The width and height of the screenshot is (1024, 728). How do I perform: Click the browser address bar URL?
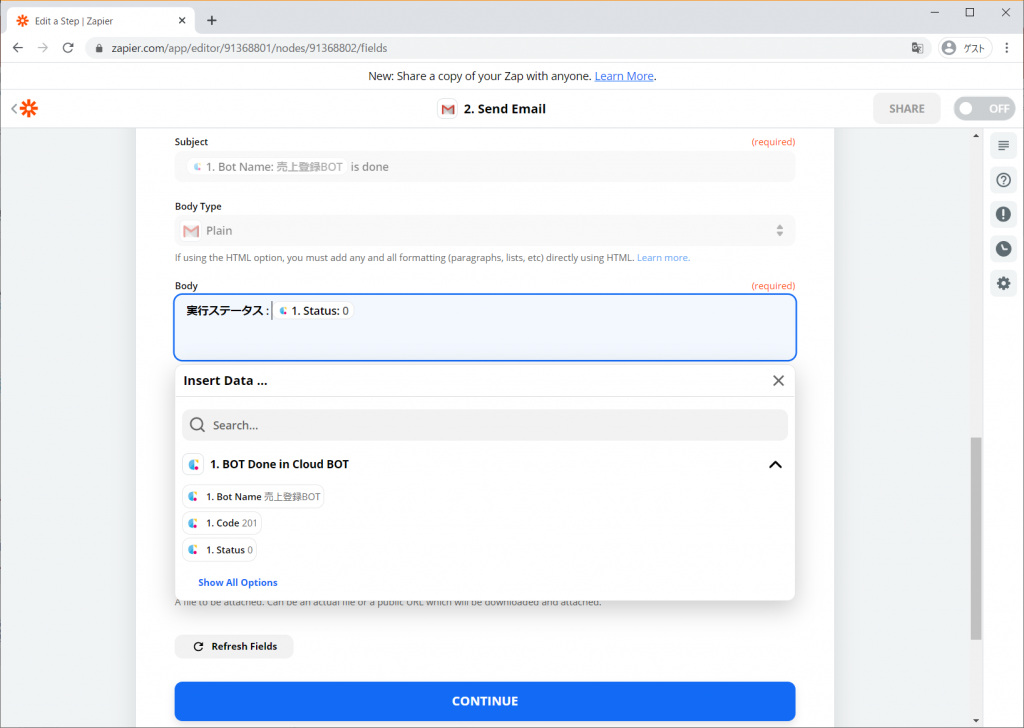(249, 48)
